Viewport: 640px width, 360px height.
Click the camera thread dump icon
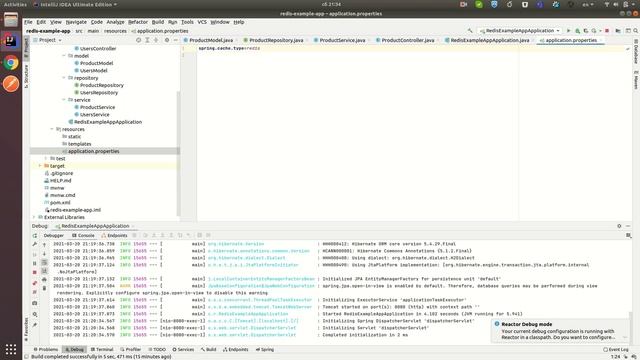[35, 303]
